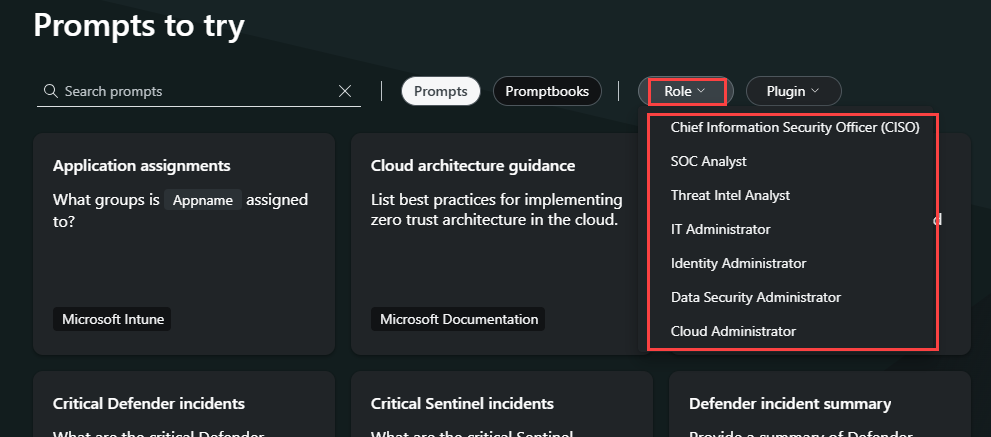Clear the search prompts field
Image resolution: width=991 pixels, height=437 pixels.
point(345,91)
